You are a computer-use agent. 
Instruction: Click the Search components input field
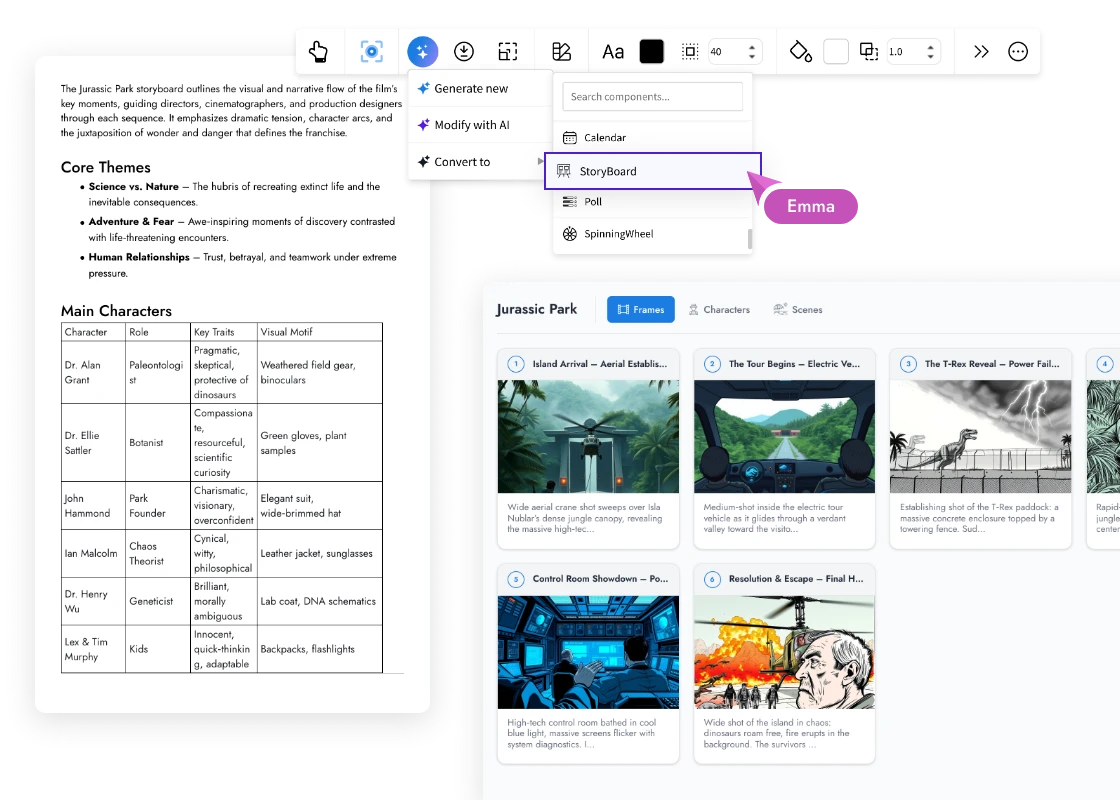[x=652, y=97]
